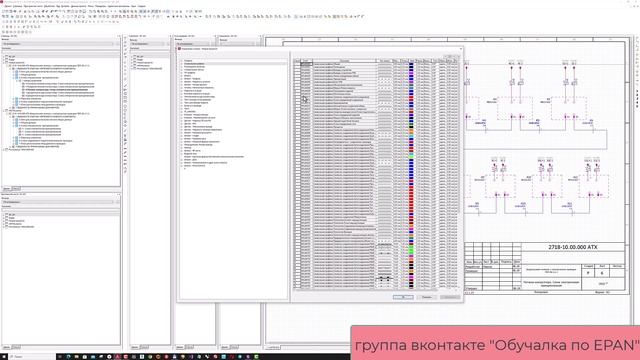Image resolution: width=640 pixels, height=360 pixels.
Task: Expand Графика node in layer dialog tree
Action: click(182, 61)
